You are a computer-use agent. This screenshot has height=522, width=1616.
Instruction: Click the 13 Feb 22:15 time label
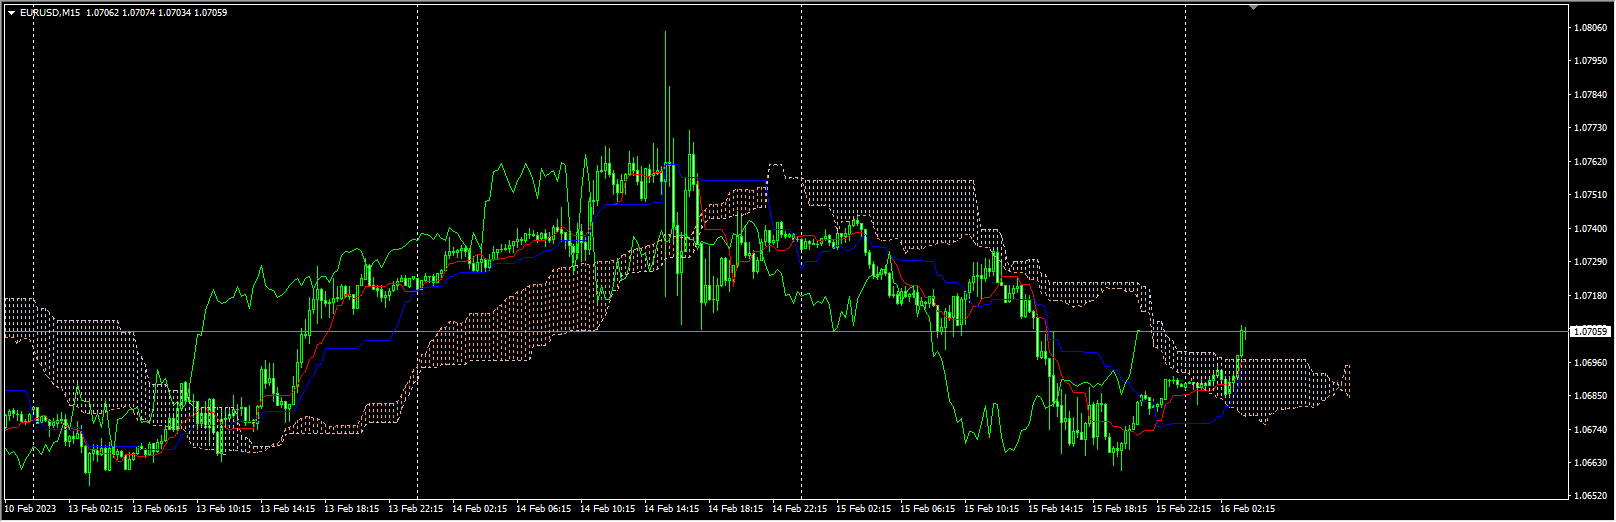click(416, 509)
